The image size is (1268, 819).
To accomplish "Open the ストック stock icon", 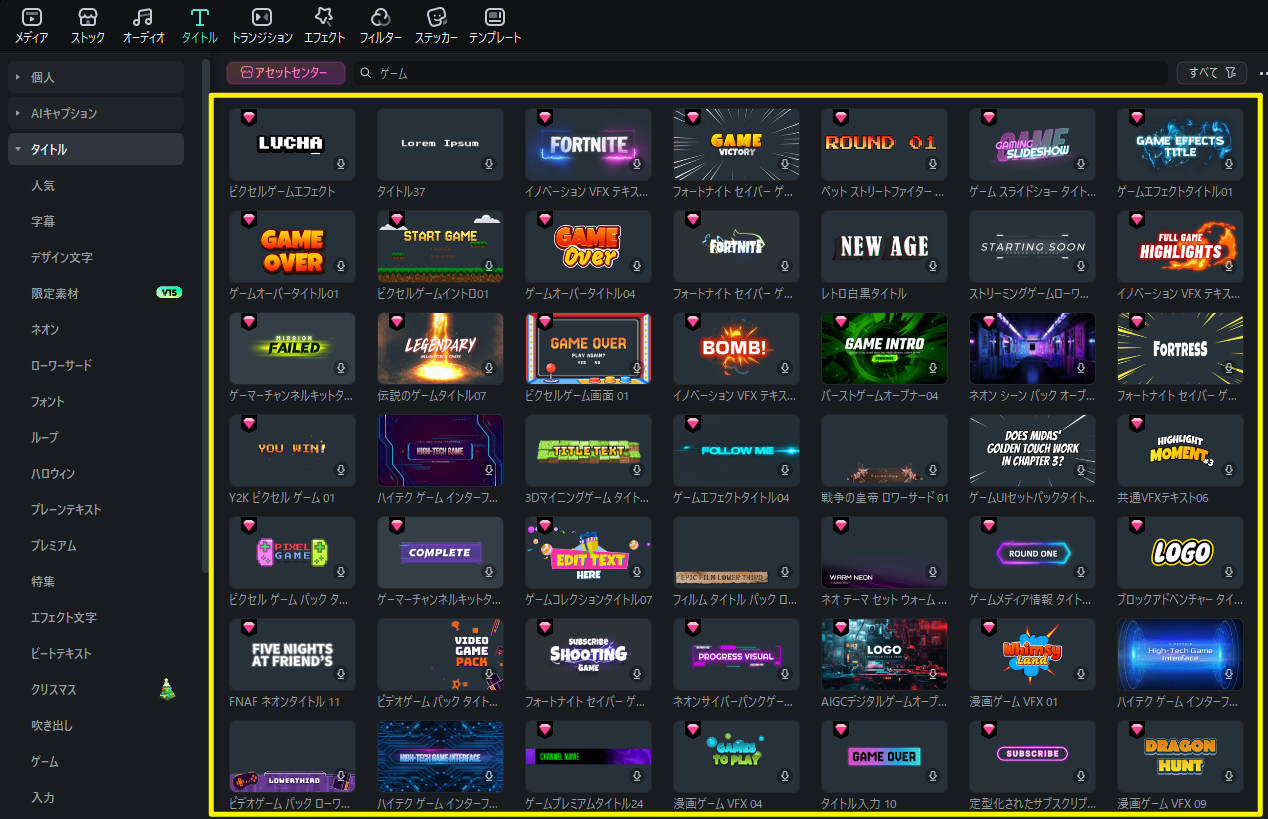I will [87, 18].
